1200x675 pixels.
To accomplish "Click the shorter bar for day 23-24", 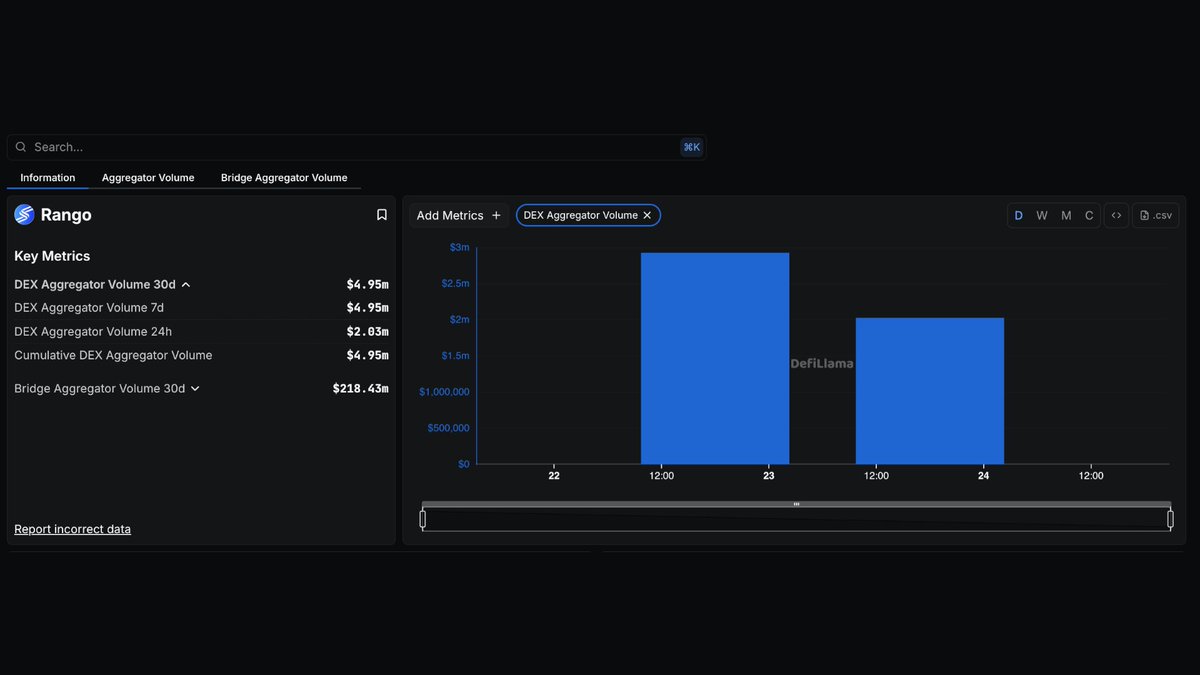I will (930, 391).
